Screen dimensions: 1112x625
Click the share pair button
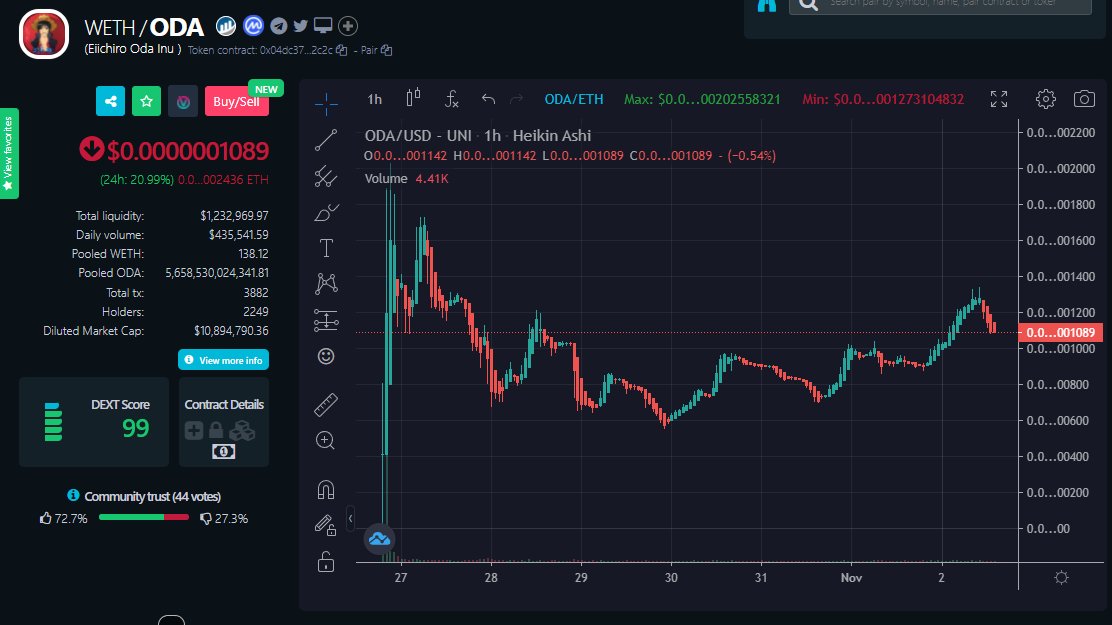click(111, 101)
